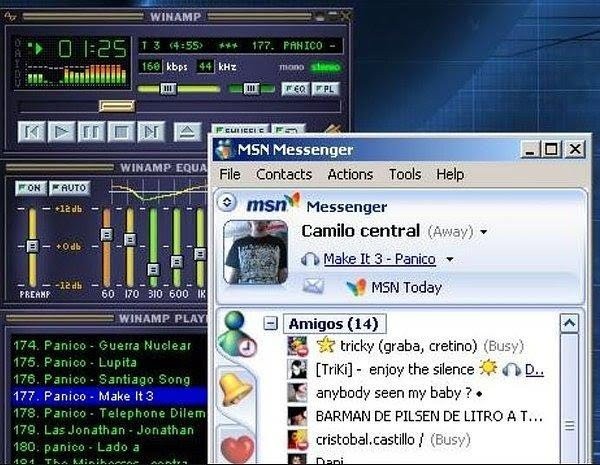Open dropdown arrow beside Make It 3 - Panico
This screenshot has height=465, width=600.
pyautogui.click(x=450, y=259)
